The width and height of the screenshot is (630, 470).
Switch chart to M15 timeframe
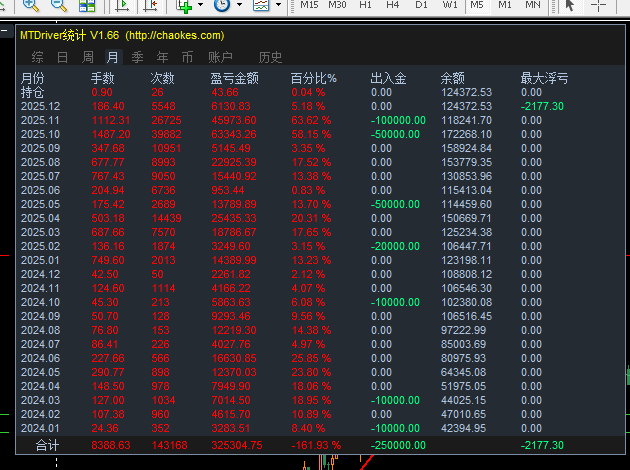click(x=309, y=5)
